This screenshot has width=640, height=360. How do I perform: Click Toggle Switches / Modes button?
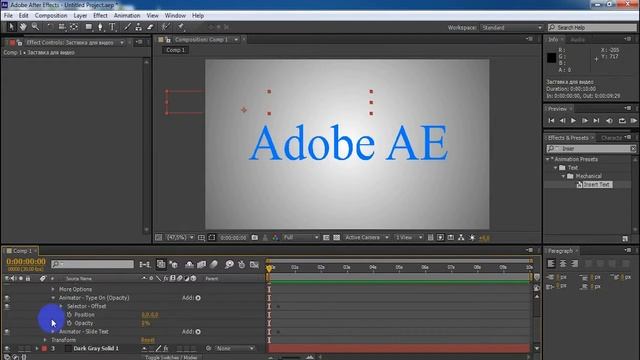(x=171, y=357)
